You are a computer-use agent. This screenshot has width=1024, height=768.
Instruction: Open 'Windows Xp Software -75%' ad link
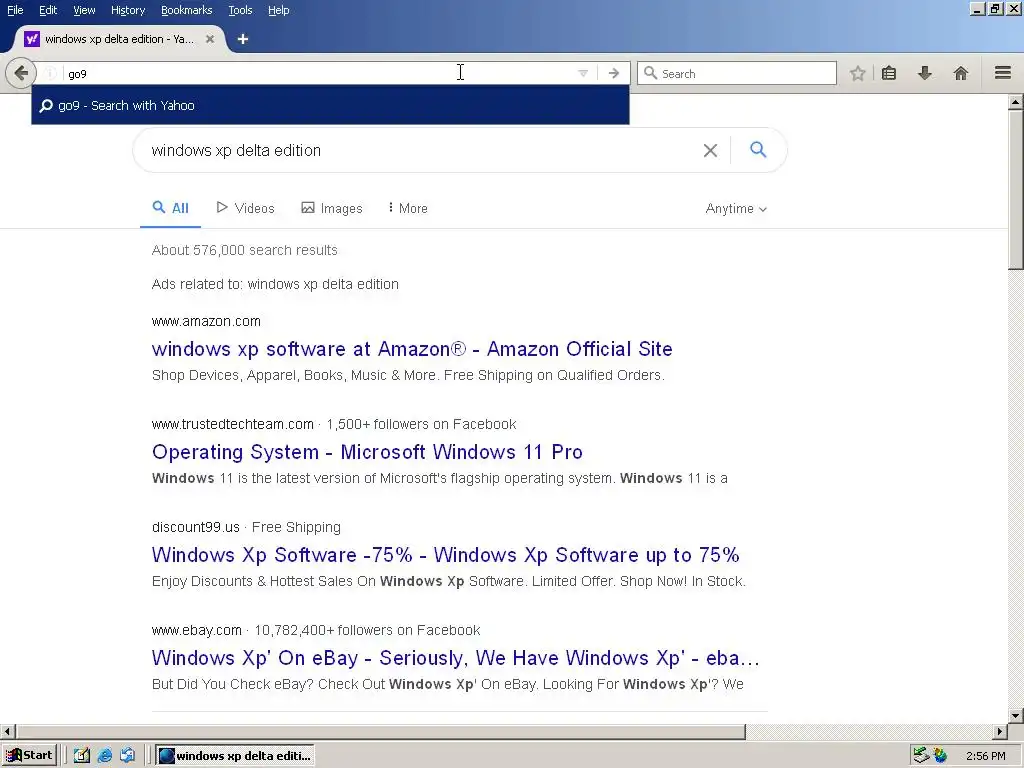445,555
